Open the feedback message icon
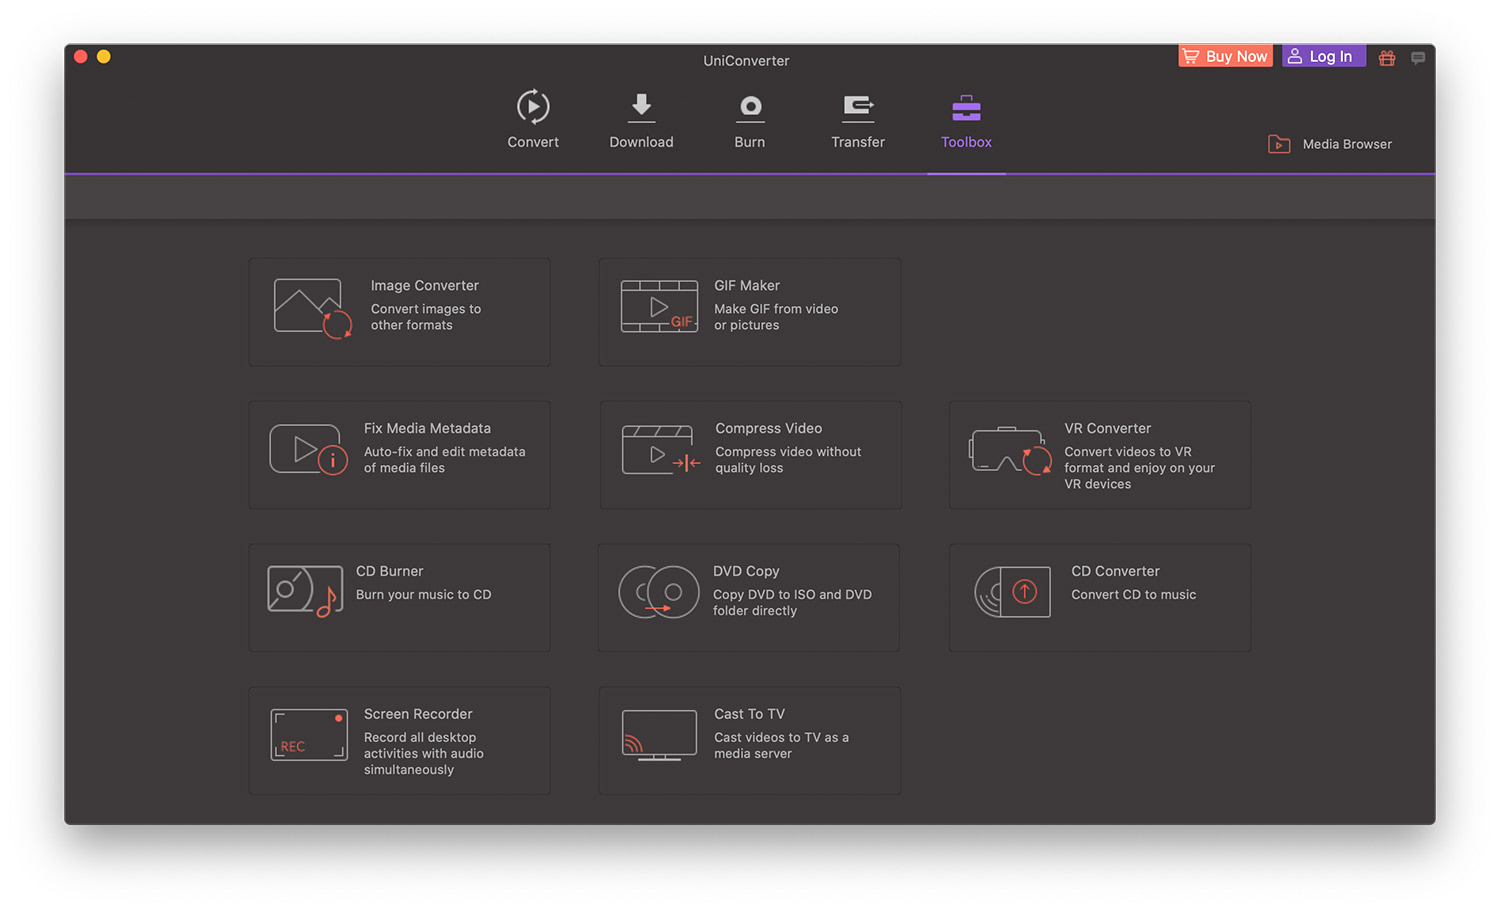 point(1417,58)
